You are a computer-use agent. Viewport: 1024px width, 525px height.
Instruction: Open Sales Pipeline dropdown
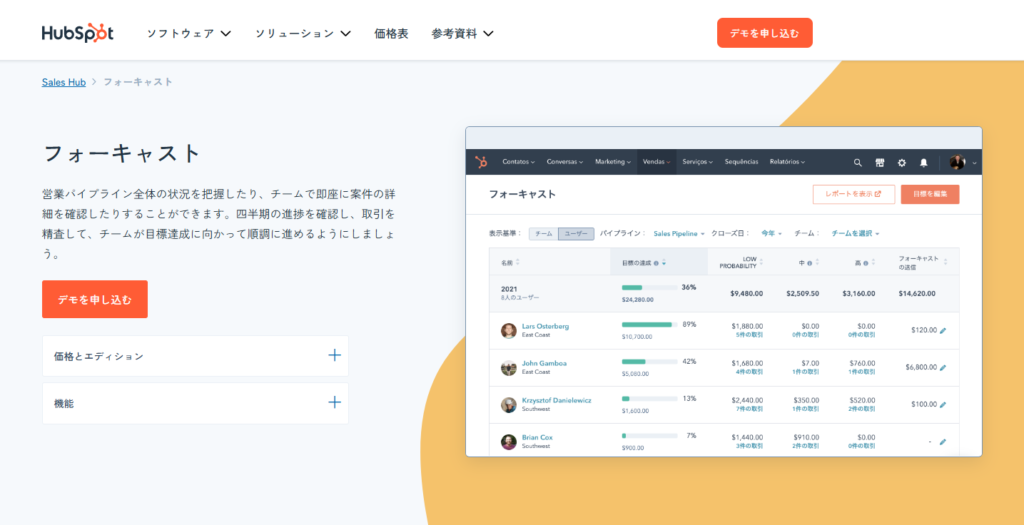[679, 233]
